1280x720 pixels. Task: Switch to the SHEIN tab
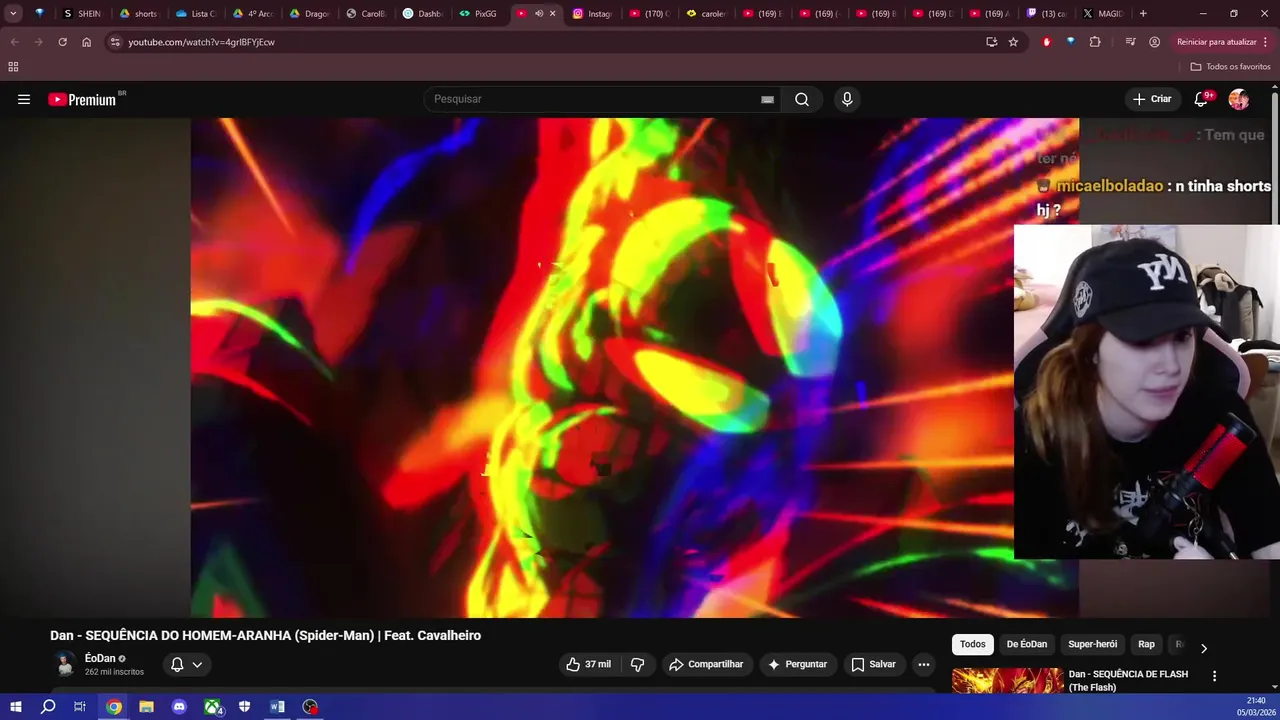click(82, 13)
